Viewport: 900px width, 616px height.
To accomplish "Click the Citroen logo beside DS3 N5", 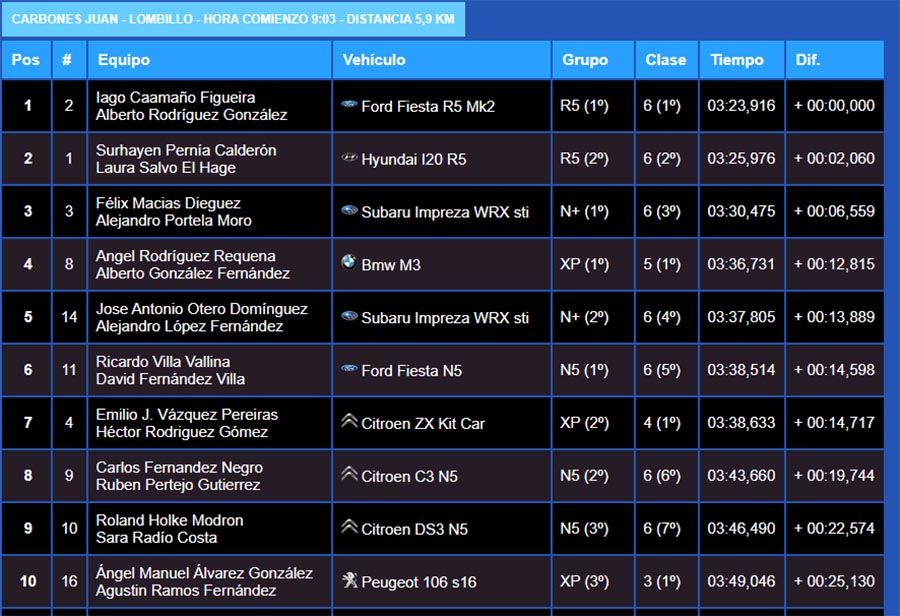I will click(x=349, y=527).
